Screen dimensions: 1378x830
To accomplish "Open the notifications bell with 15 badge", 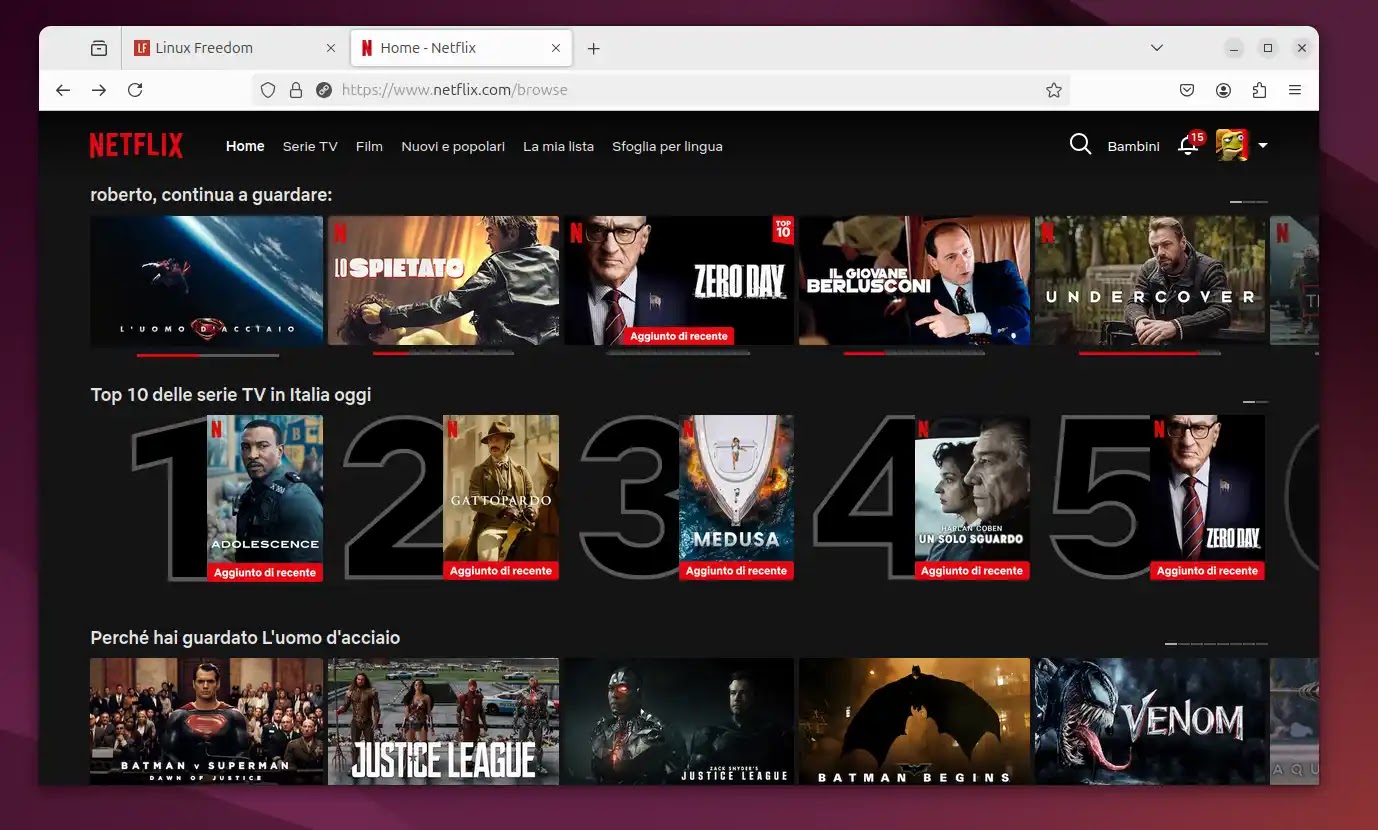I will [1188, 146].
